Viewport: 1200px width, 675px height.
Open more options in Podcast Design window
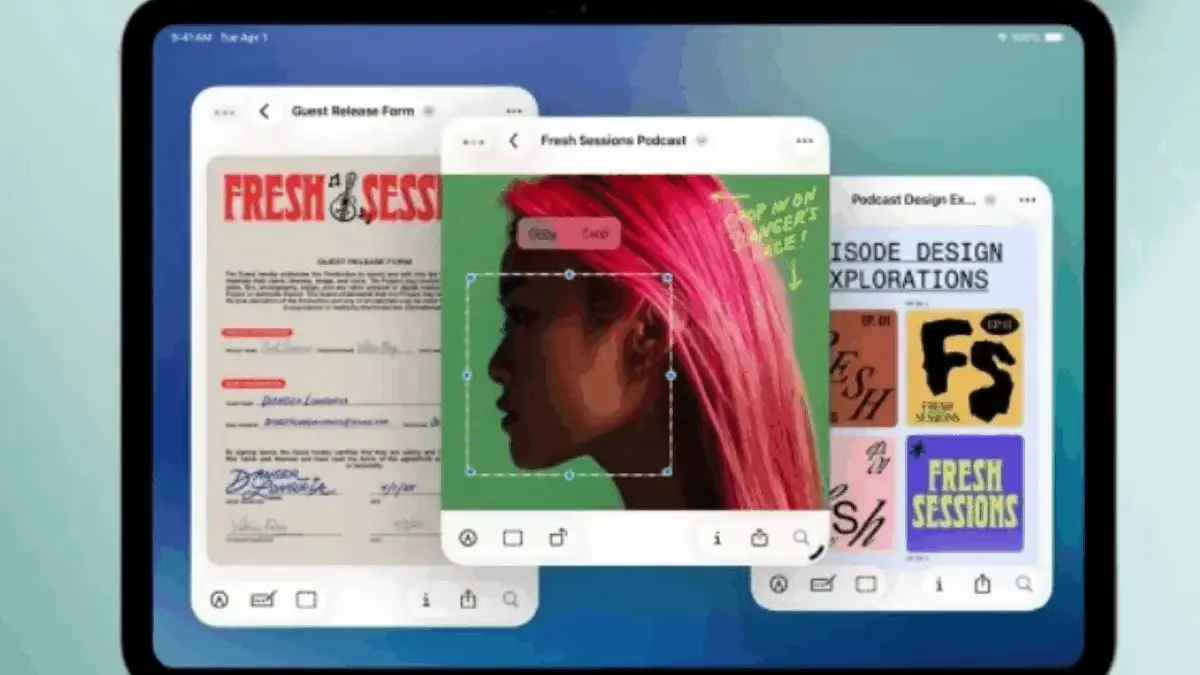coord(1028,200)
